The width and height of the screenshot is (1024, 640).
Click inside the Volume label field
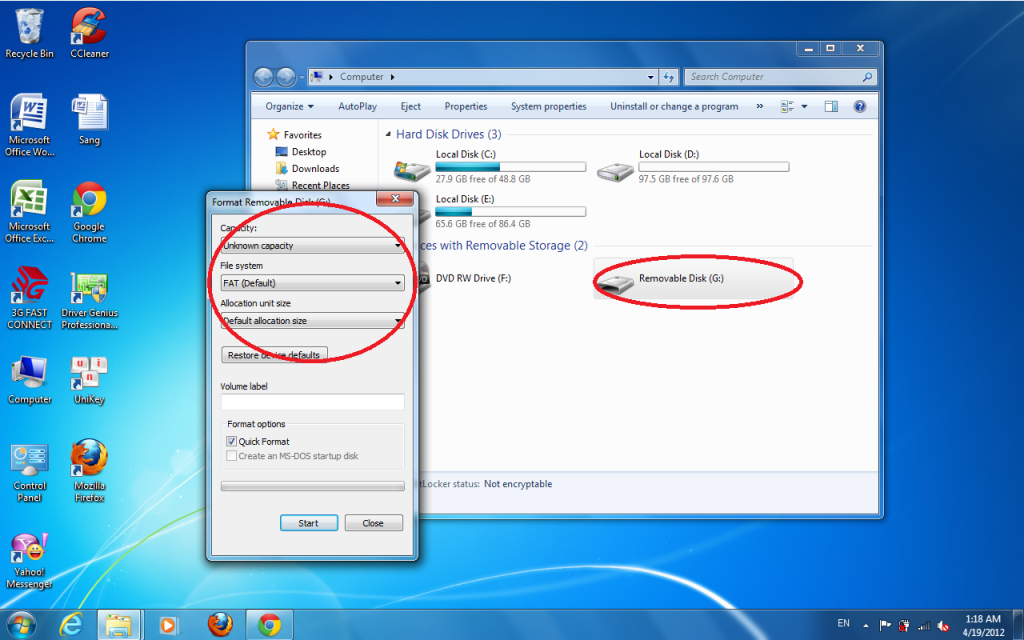(312, 402)
